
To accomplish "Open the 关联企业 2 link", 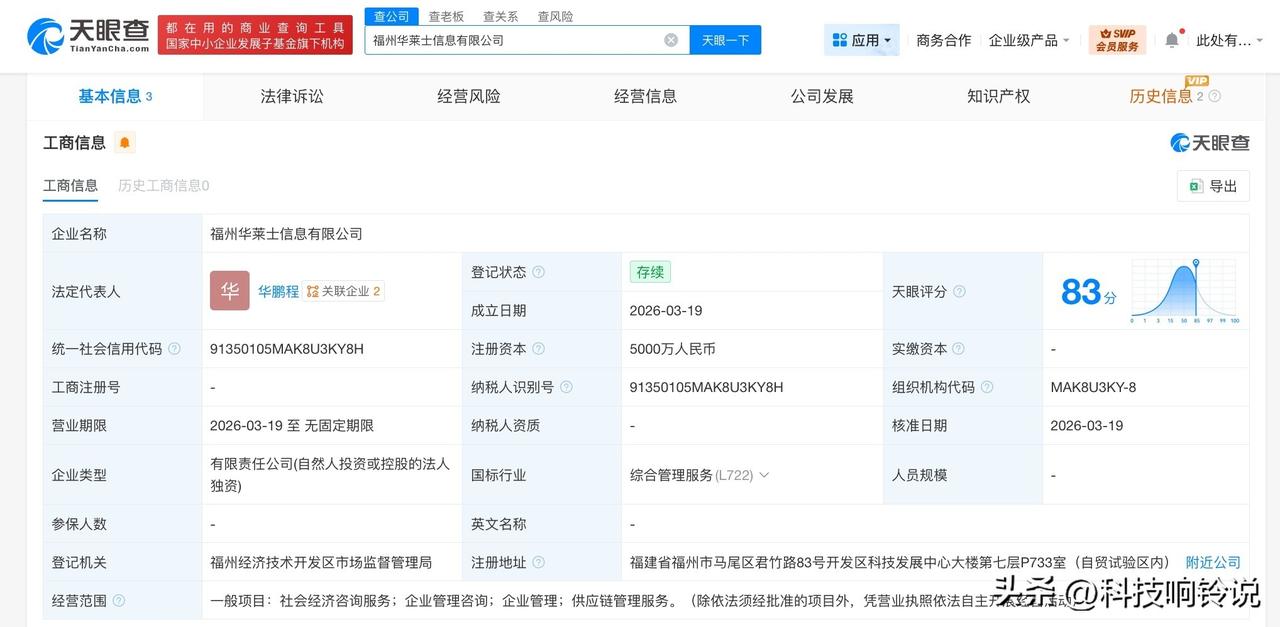I will 347,291.
